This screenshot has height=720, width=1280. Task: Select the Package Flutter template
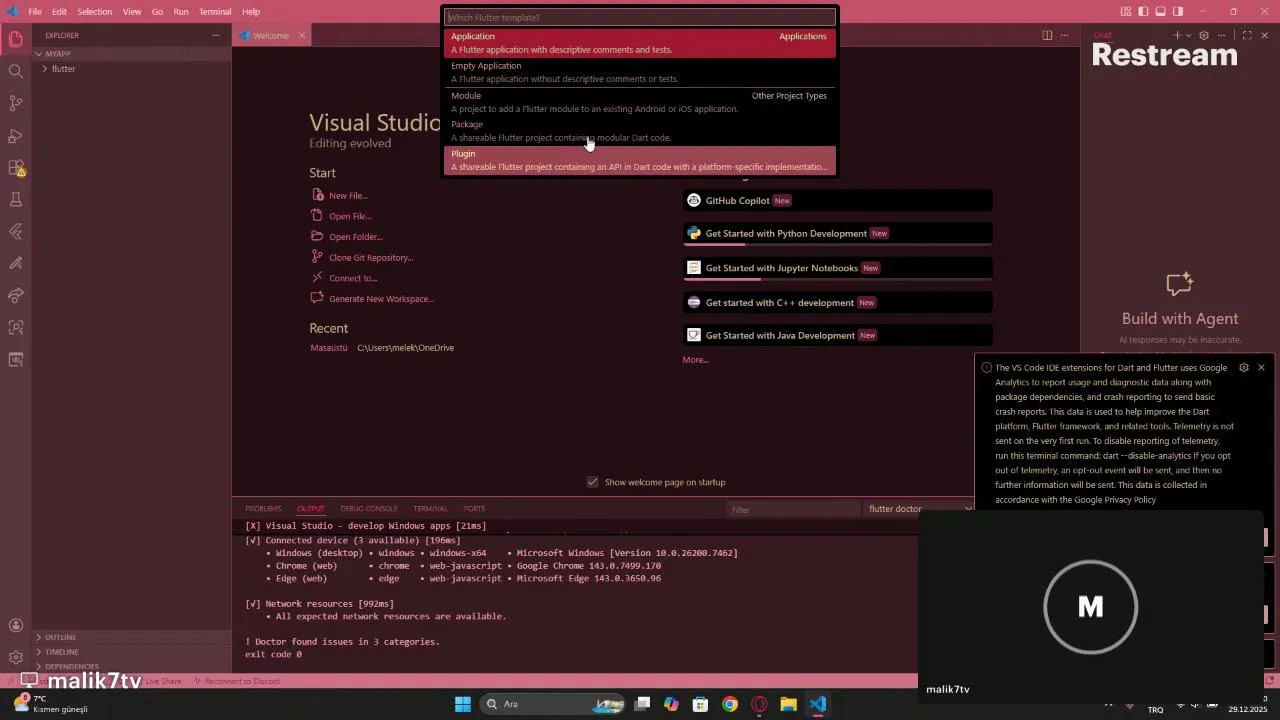click(639, 131)
